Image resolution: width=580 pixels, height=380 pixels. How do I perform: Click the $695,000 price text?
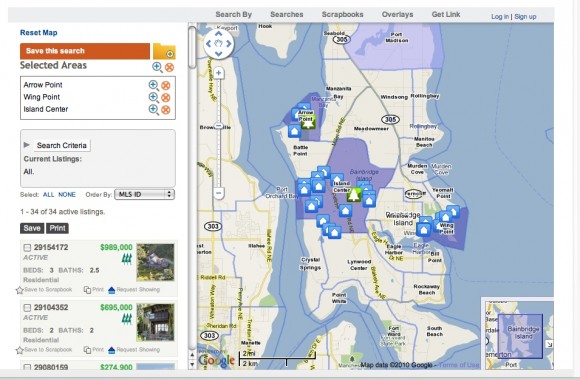[x=116, y=307]
